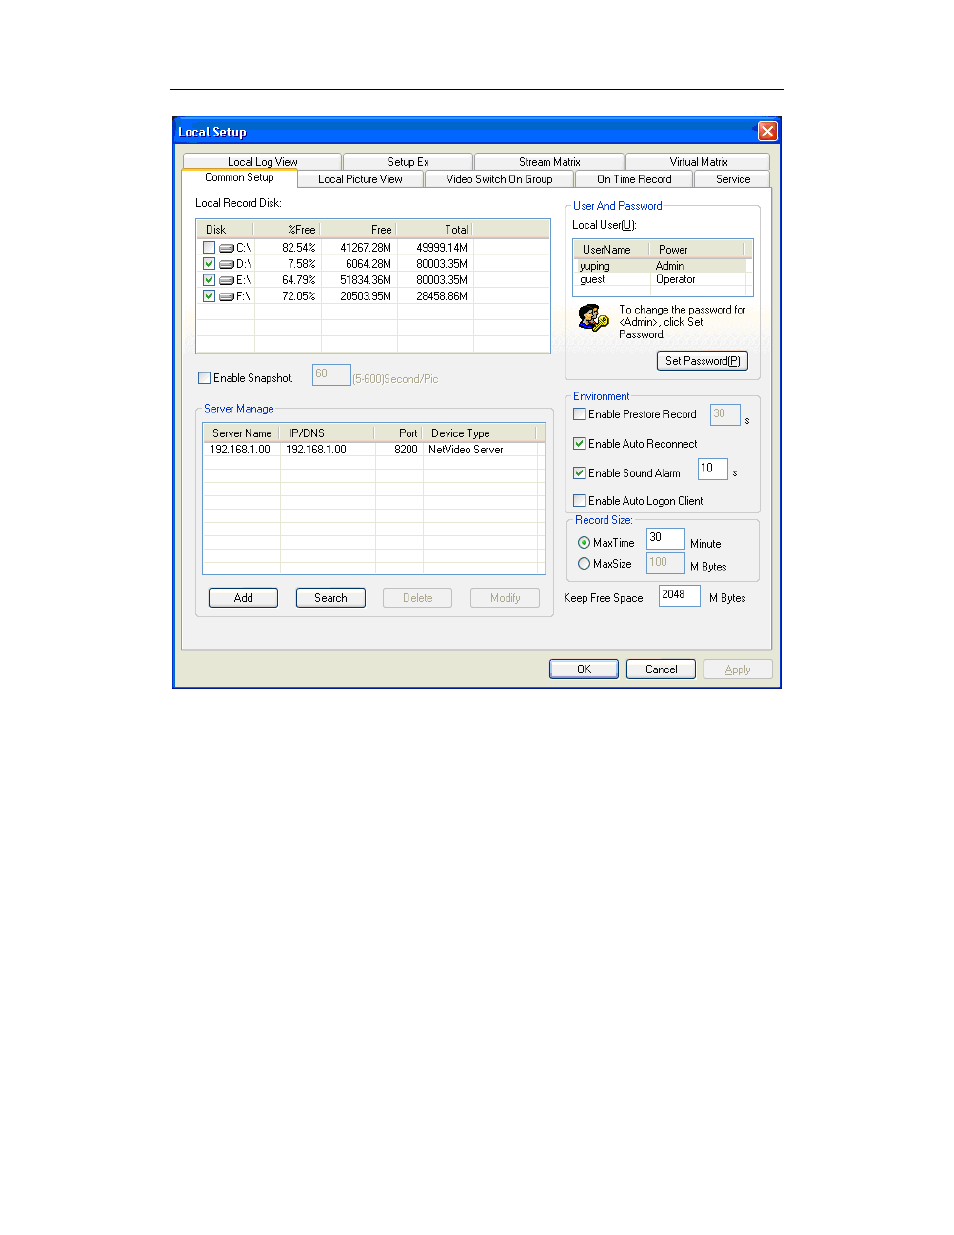Click the user password key icon
This screenshot has height=1235, width=954.
tap(593, 318)
